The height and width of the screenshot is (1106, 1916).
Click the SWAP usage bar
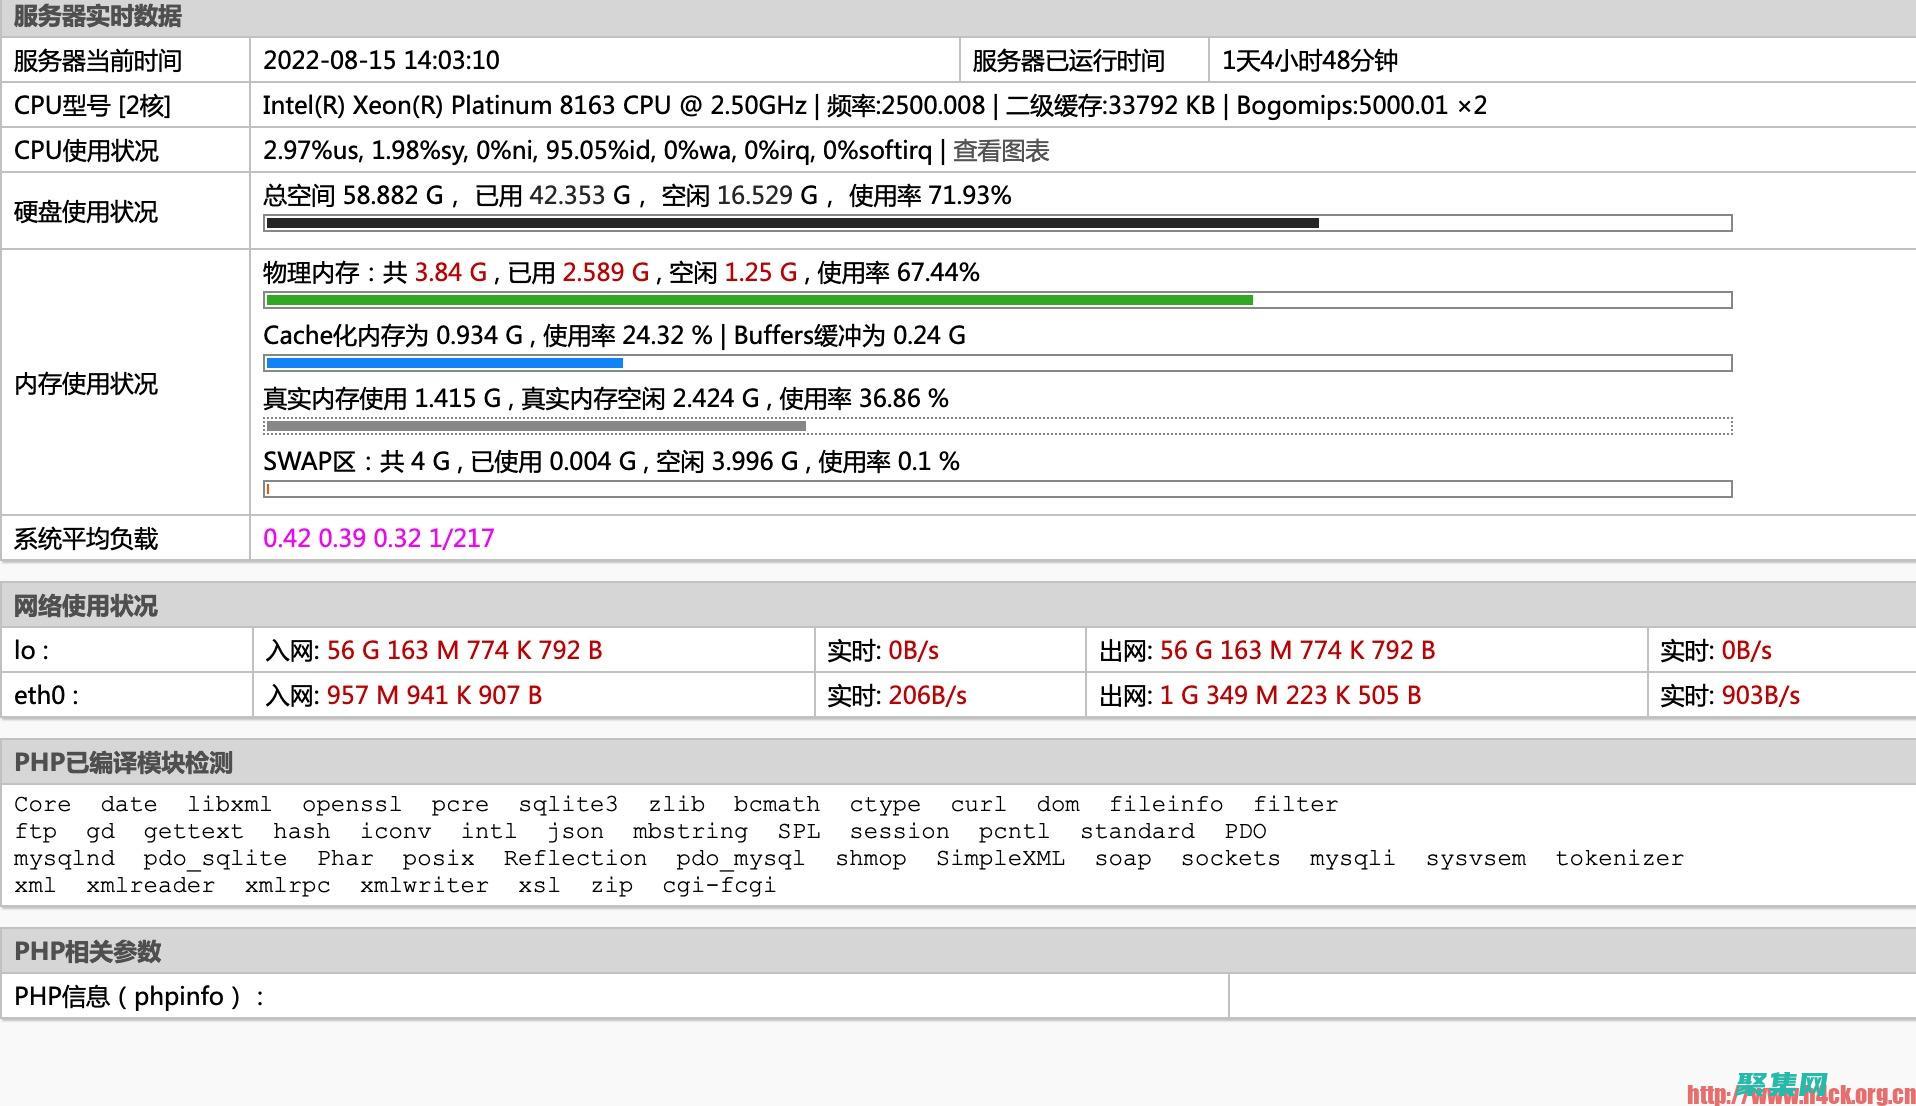(997, 489)
